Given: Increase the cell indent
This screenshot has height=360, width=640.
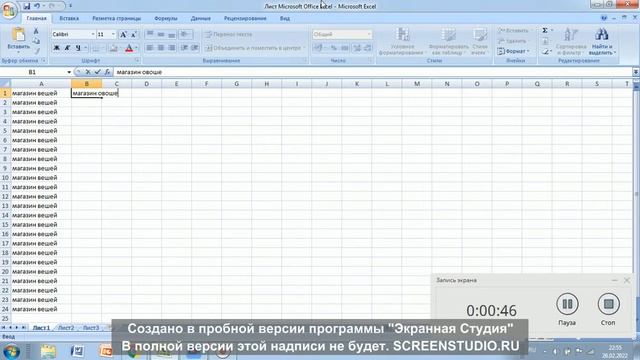Looking at the screenshot, I should (195, 48).
